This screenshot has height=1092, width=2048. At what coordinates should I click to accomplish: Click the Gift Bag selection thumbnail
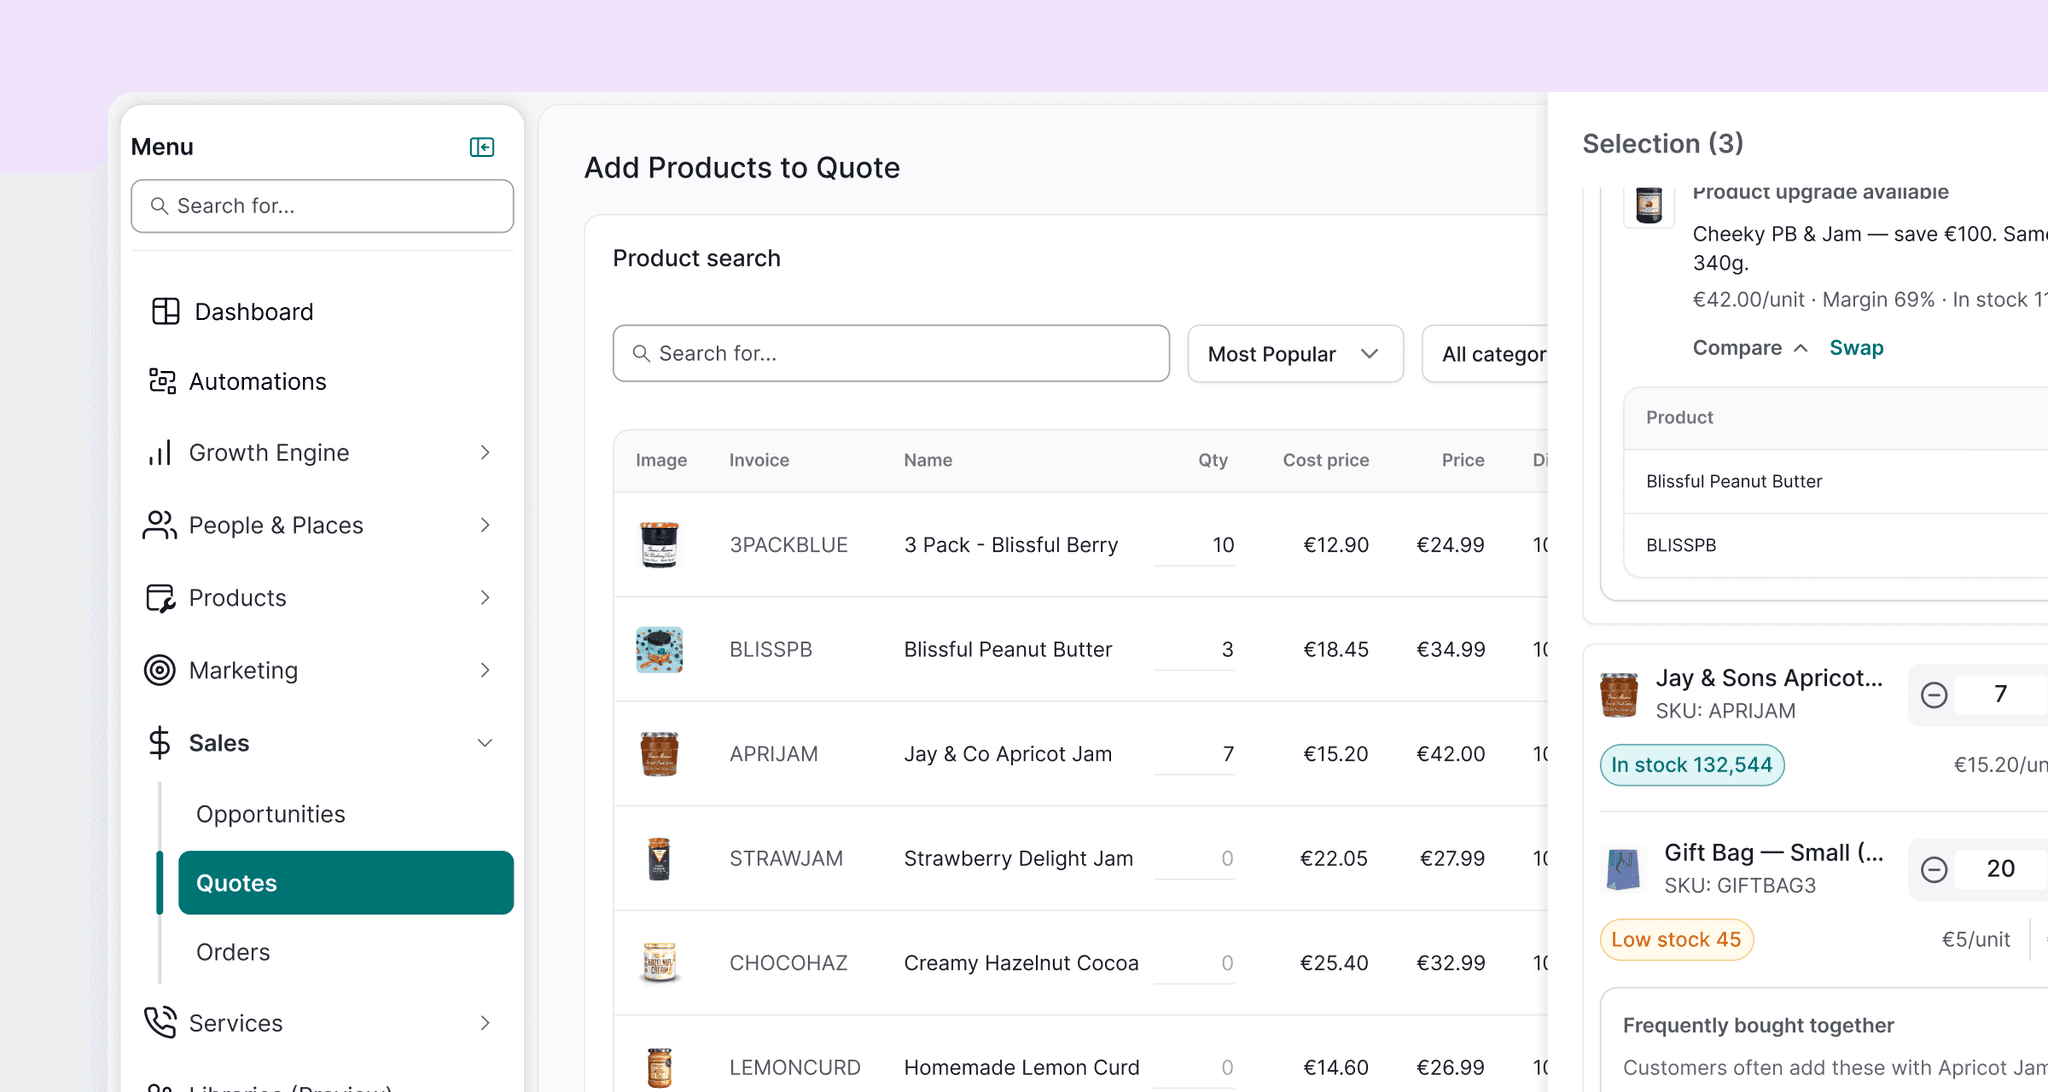(x=1623, y=869)
